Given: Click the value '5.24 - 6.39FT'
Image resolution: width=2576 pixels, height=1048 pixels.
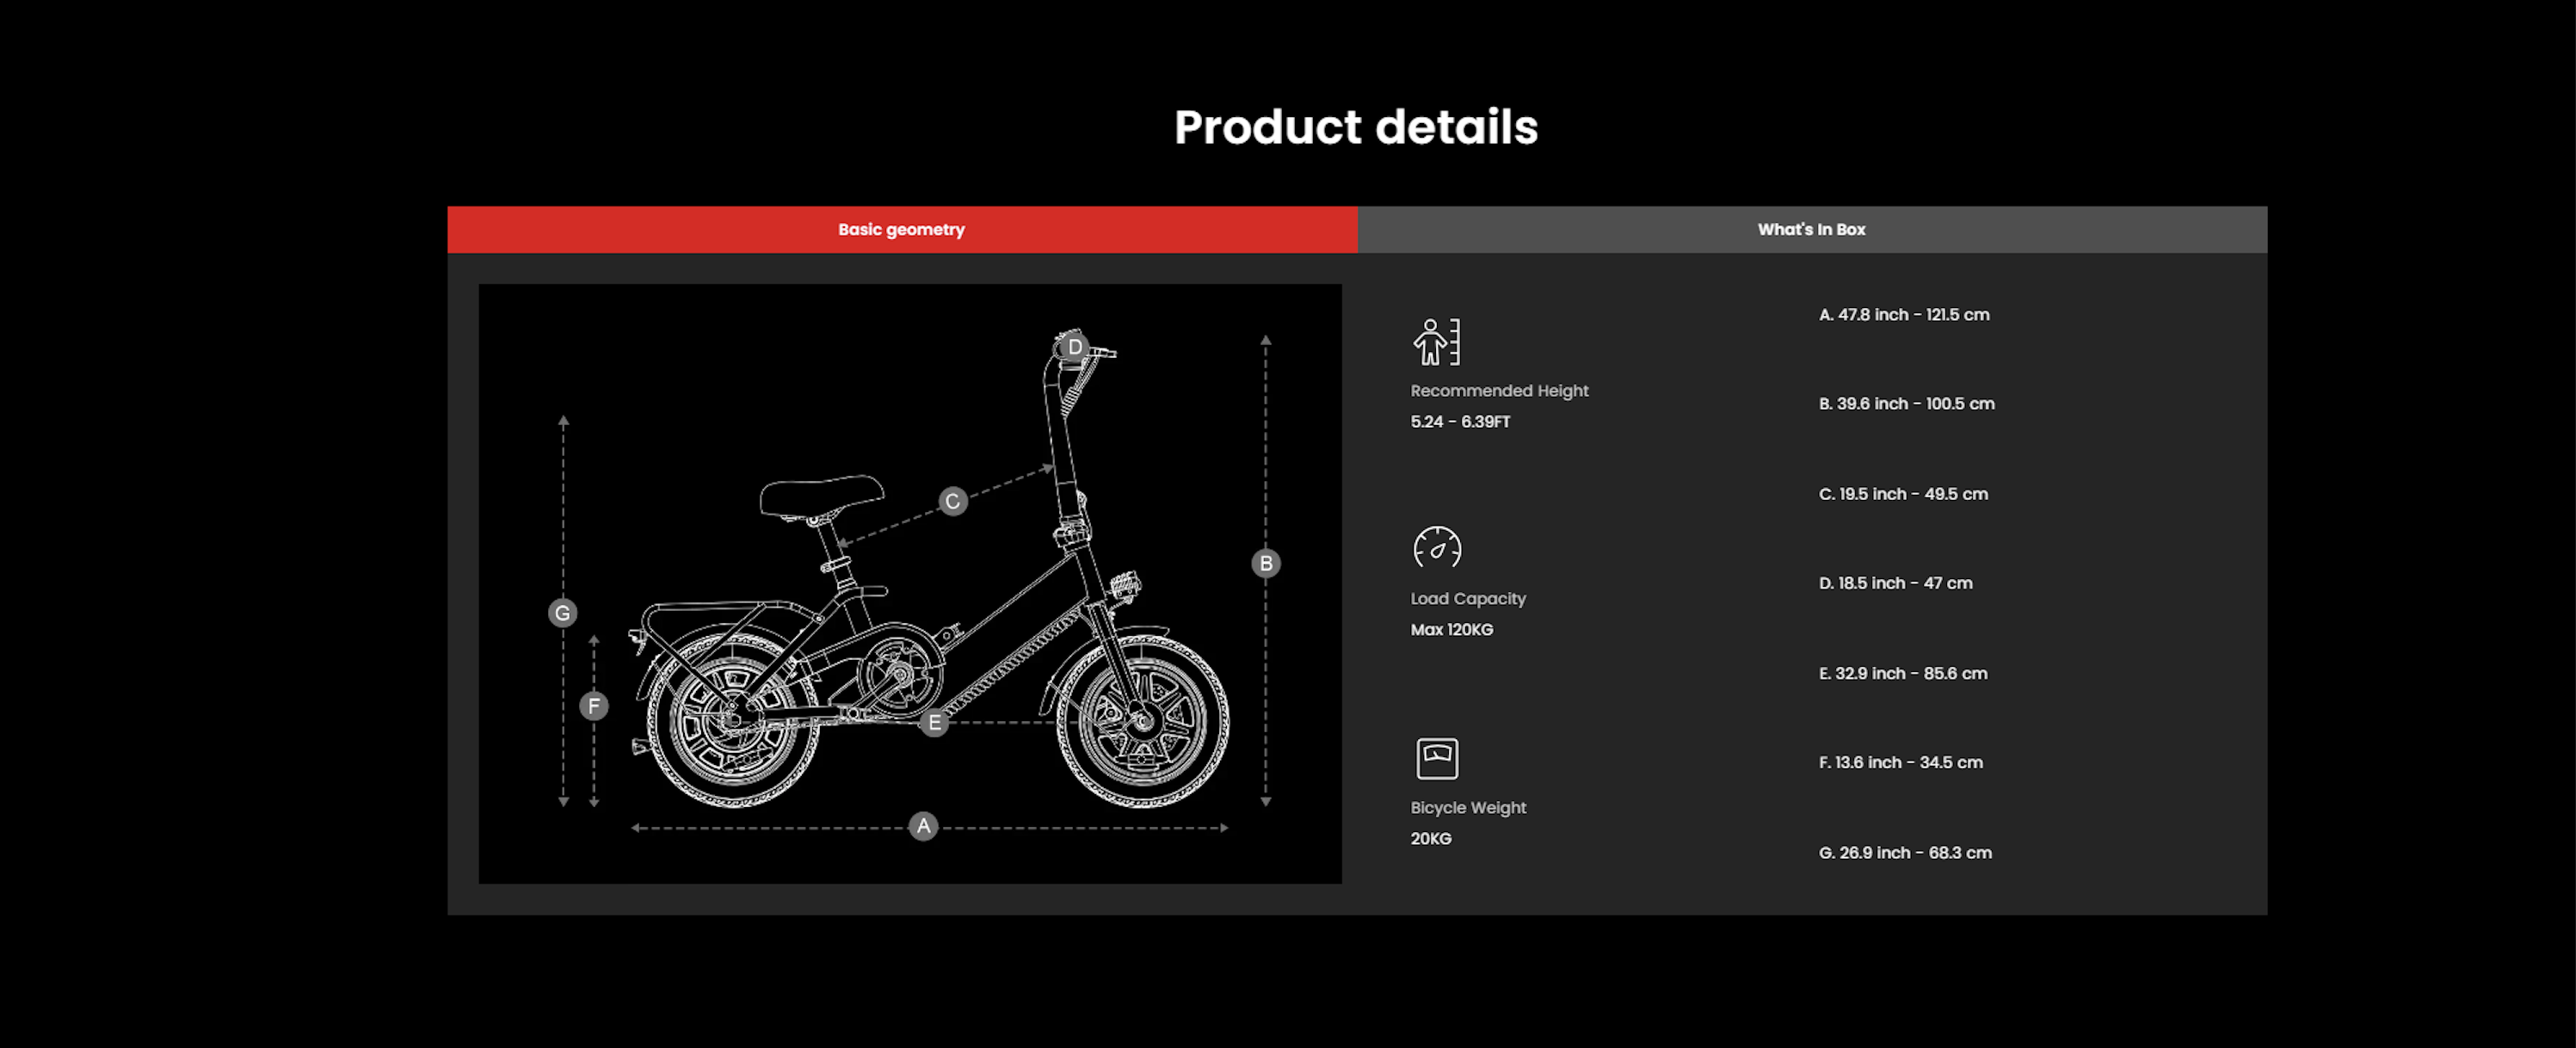Looking at the screenshot, I should tap(1460, 421).
